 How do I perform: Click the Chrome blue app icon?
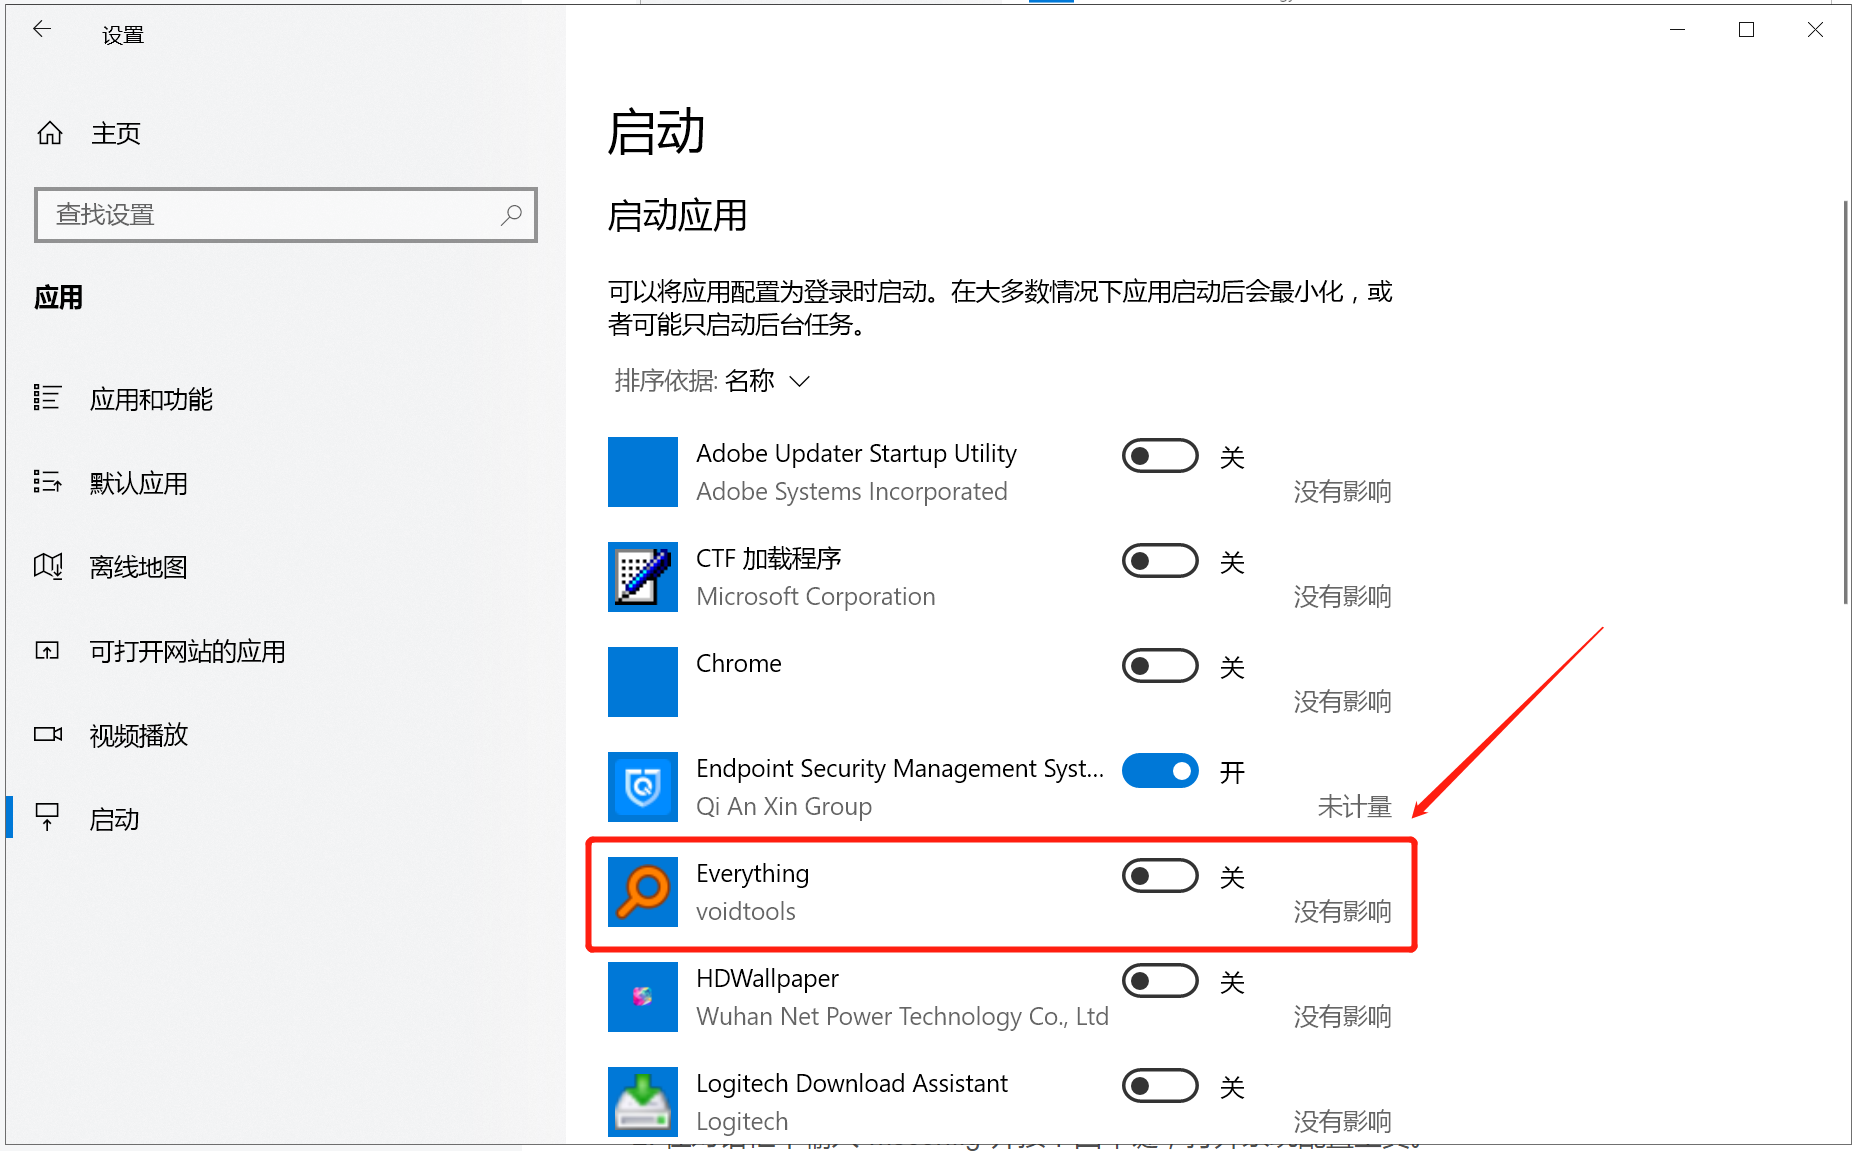point(643,682)
